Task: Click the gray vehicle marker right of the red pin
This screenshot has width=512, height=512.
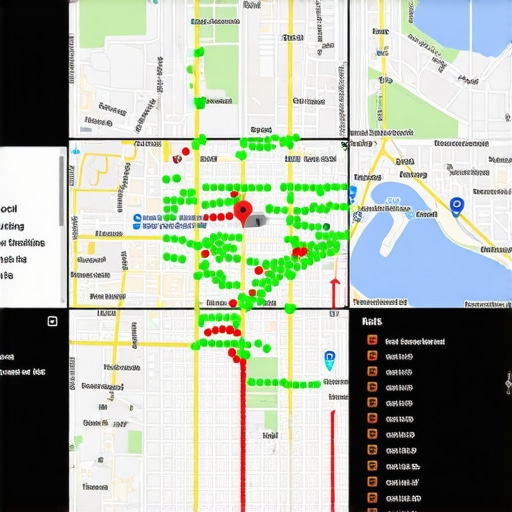Action: tap(257, 220)
